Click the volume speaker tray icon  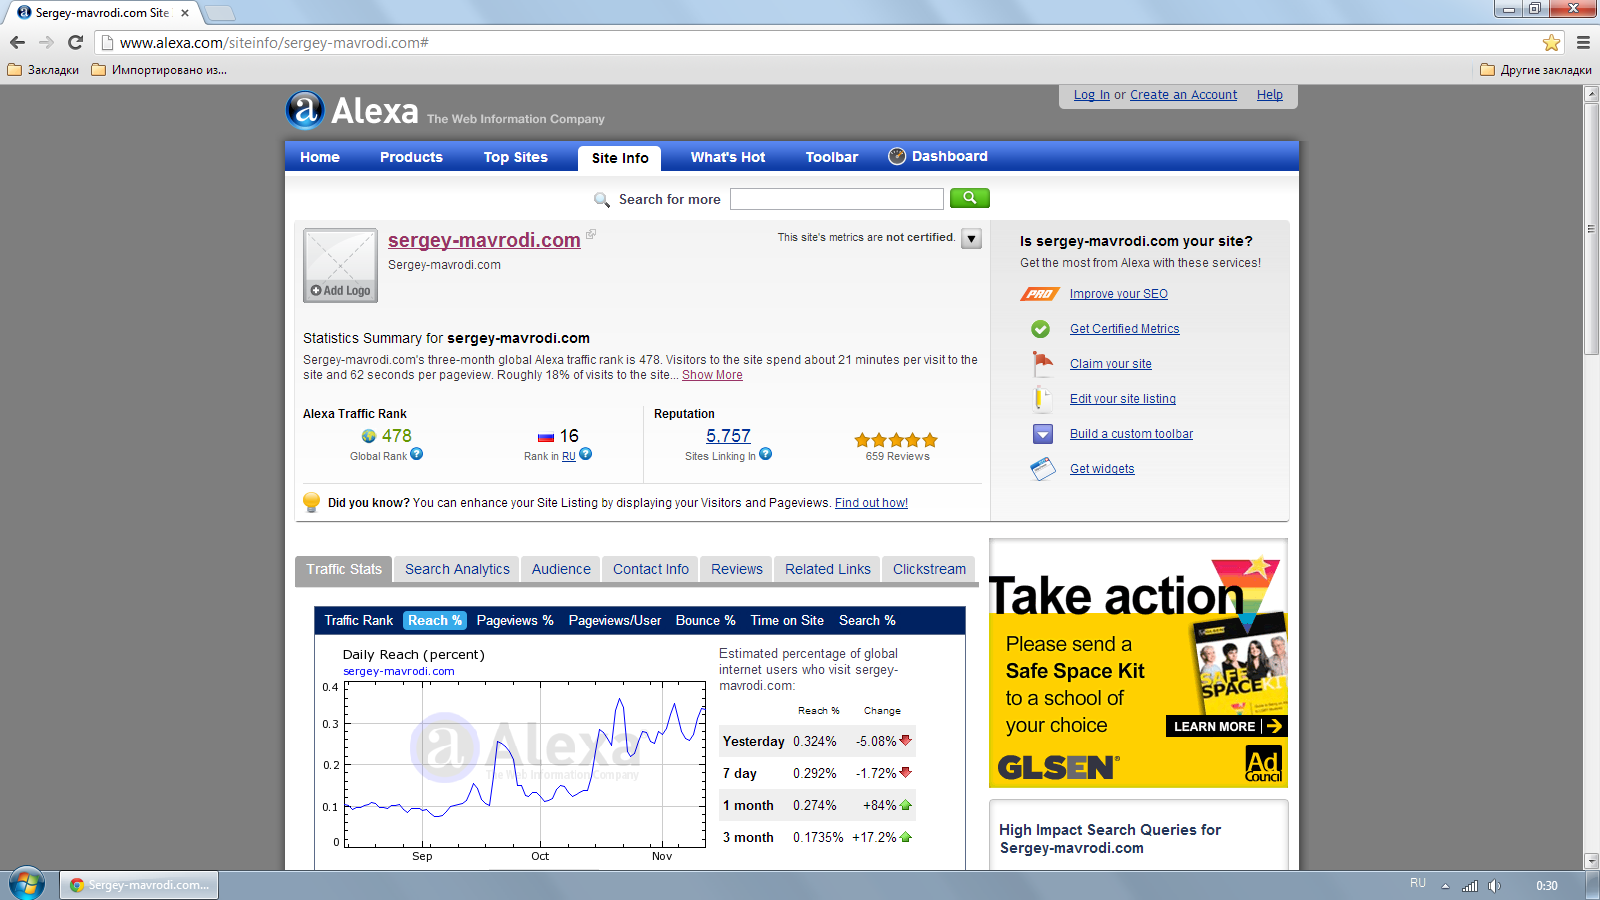click(x=1494, y=885)
